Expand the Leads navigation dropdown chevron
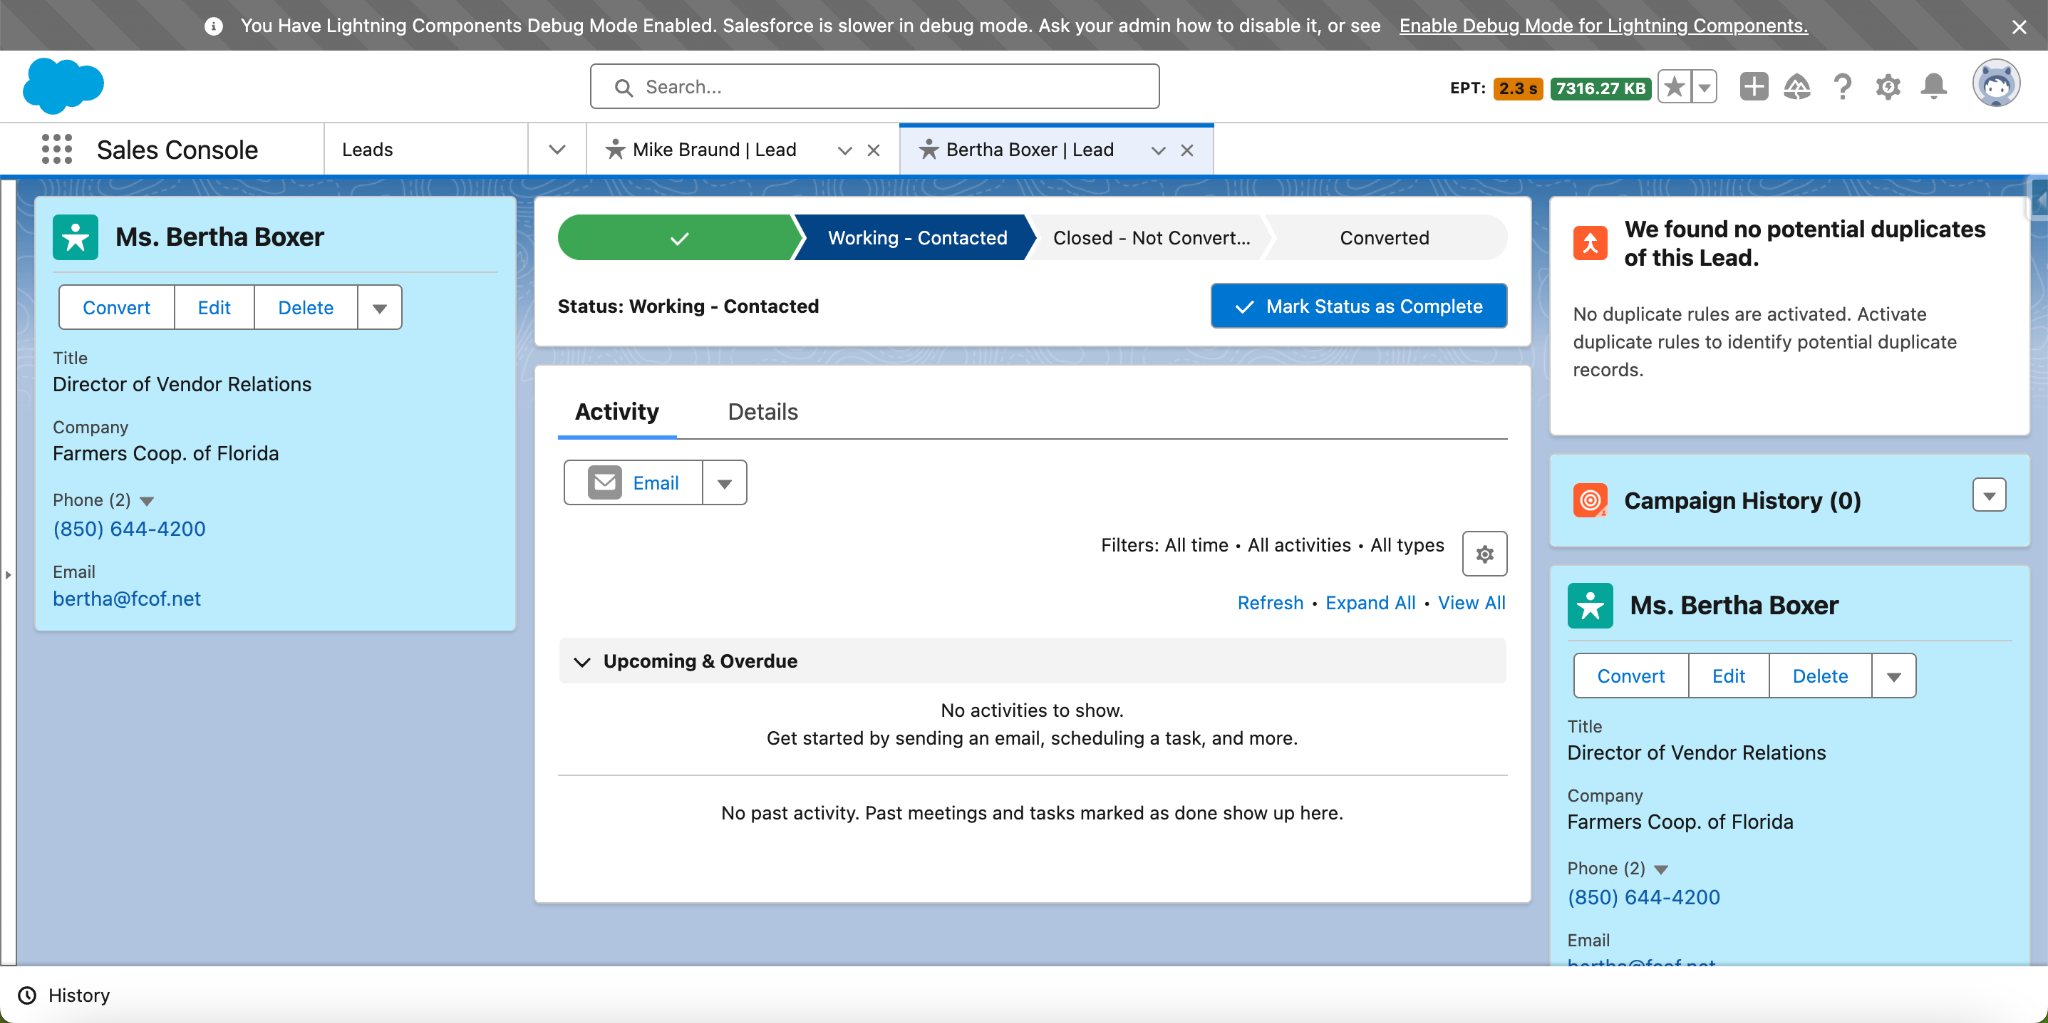Screen dimensions: 2048x1023 pyautogui.click(x=557, y=149)
